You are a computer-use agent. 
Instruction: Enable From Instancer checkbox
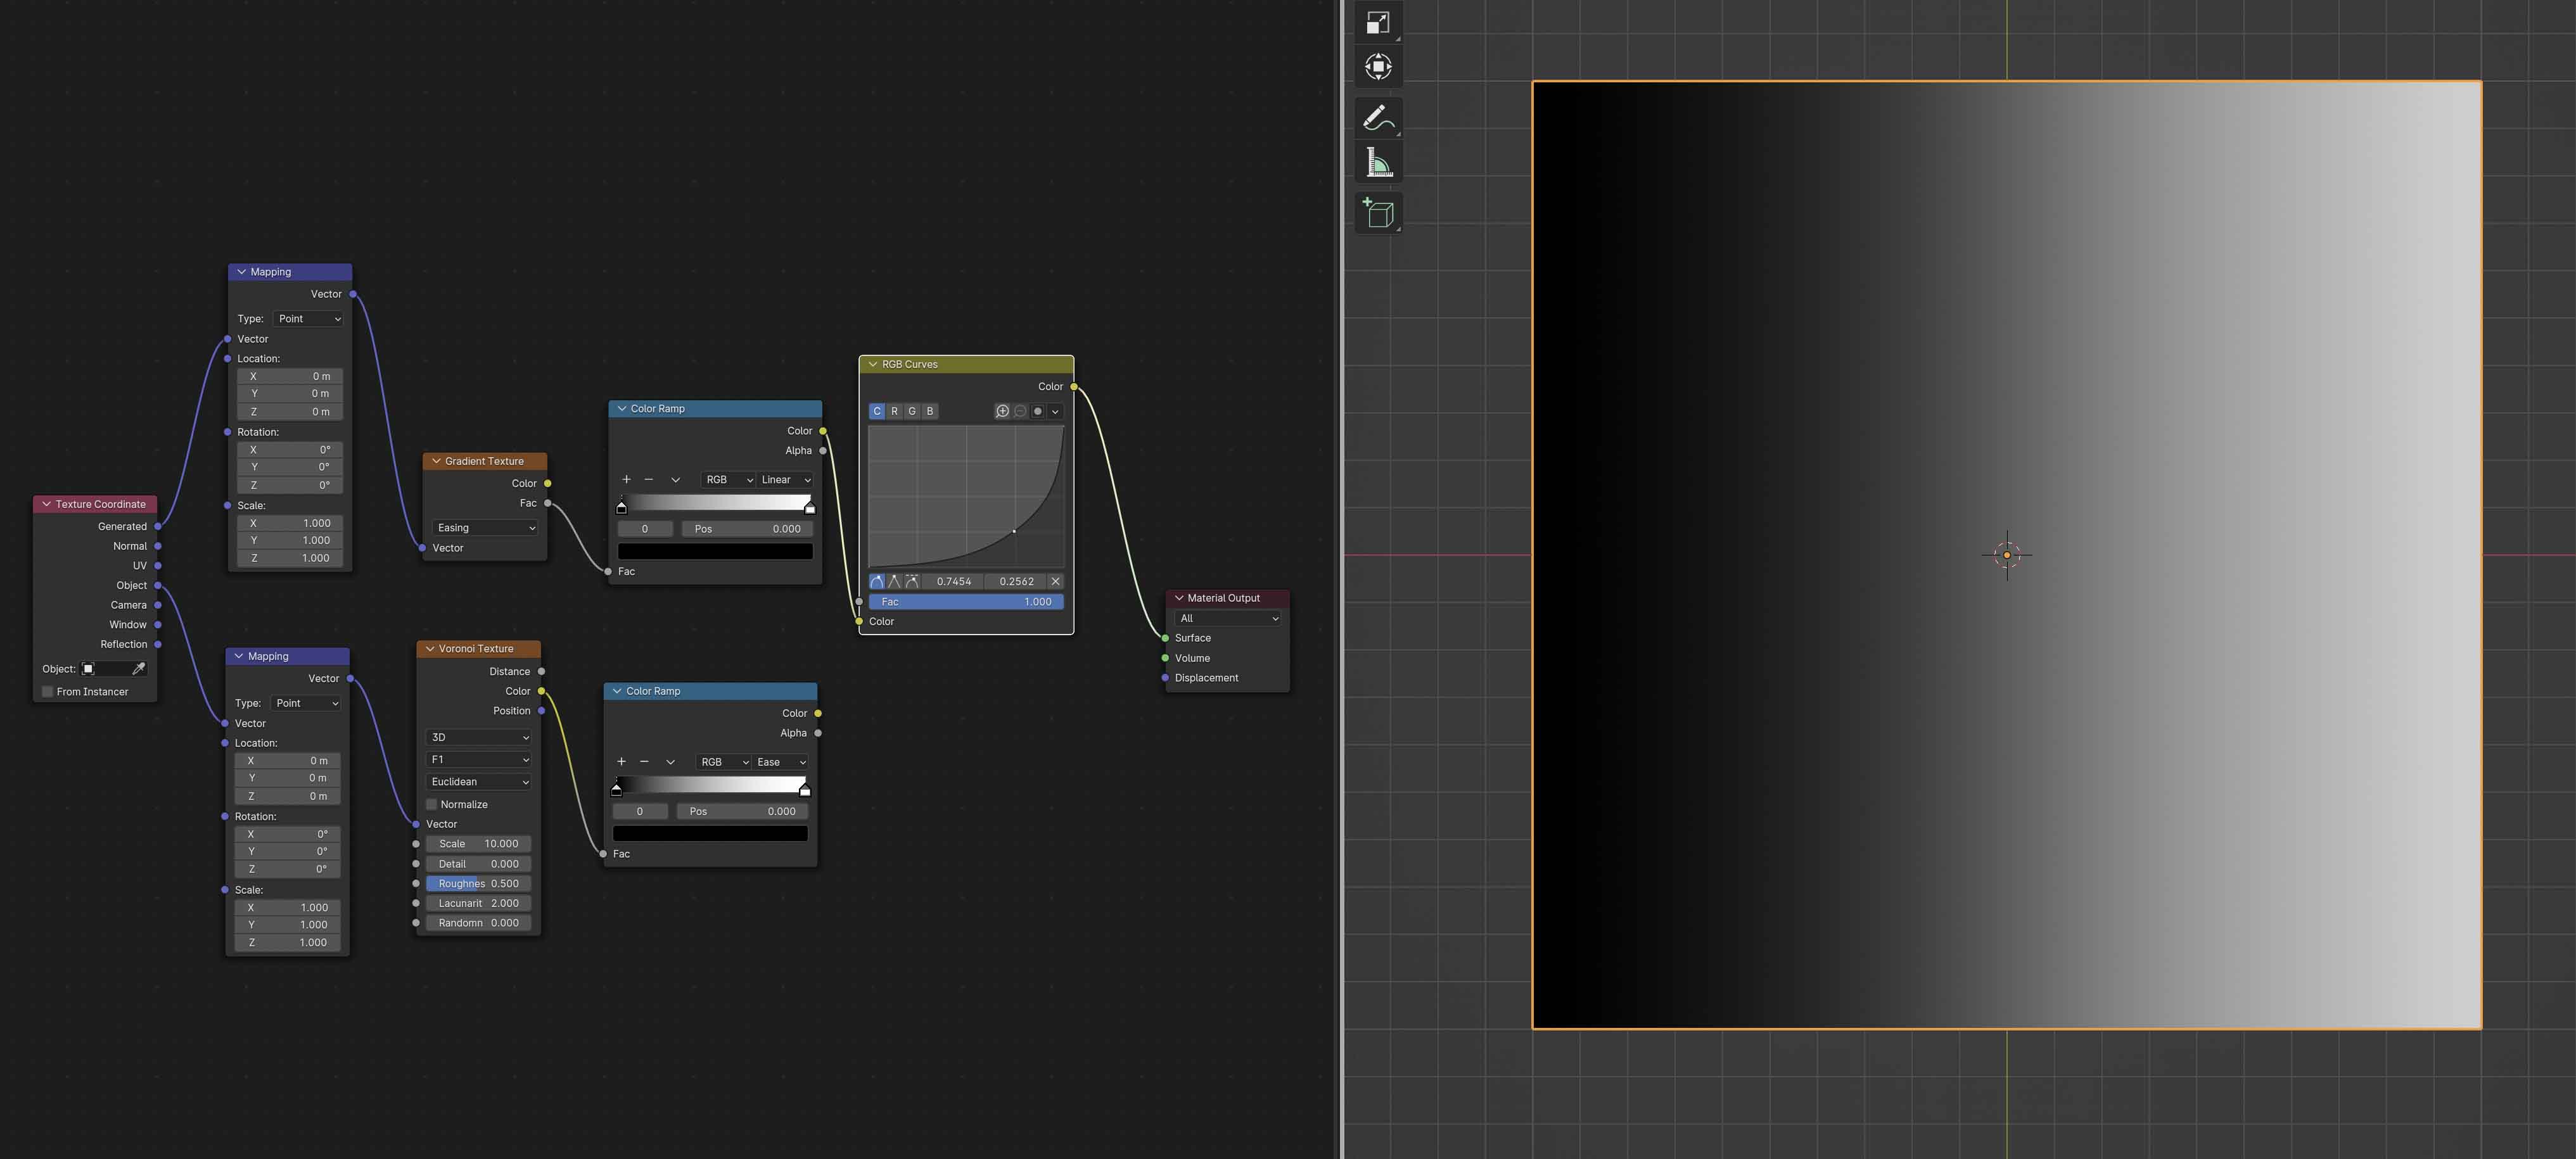click(47, 692)
